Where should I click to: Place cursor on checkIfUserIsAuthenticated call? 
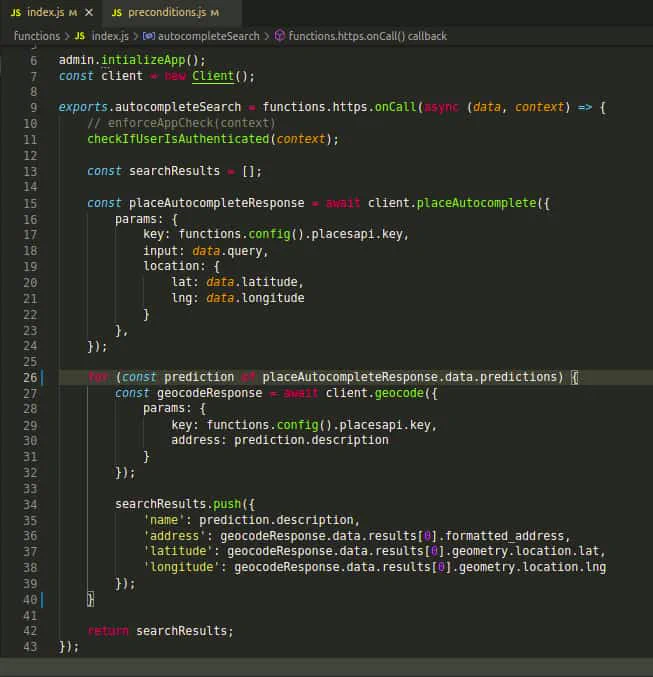coord(178,139)
